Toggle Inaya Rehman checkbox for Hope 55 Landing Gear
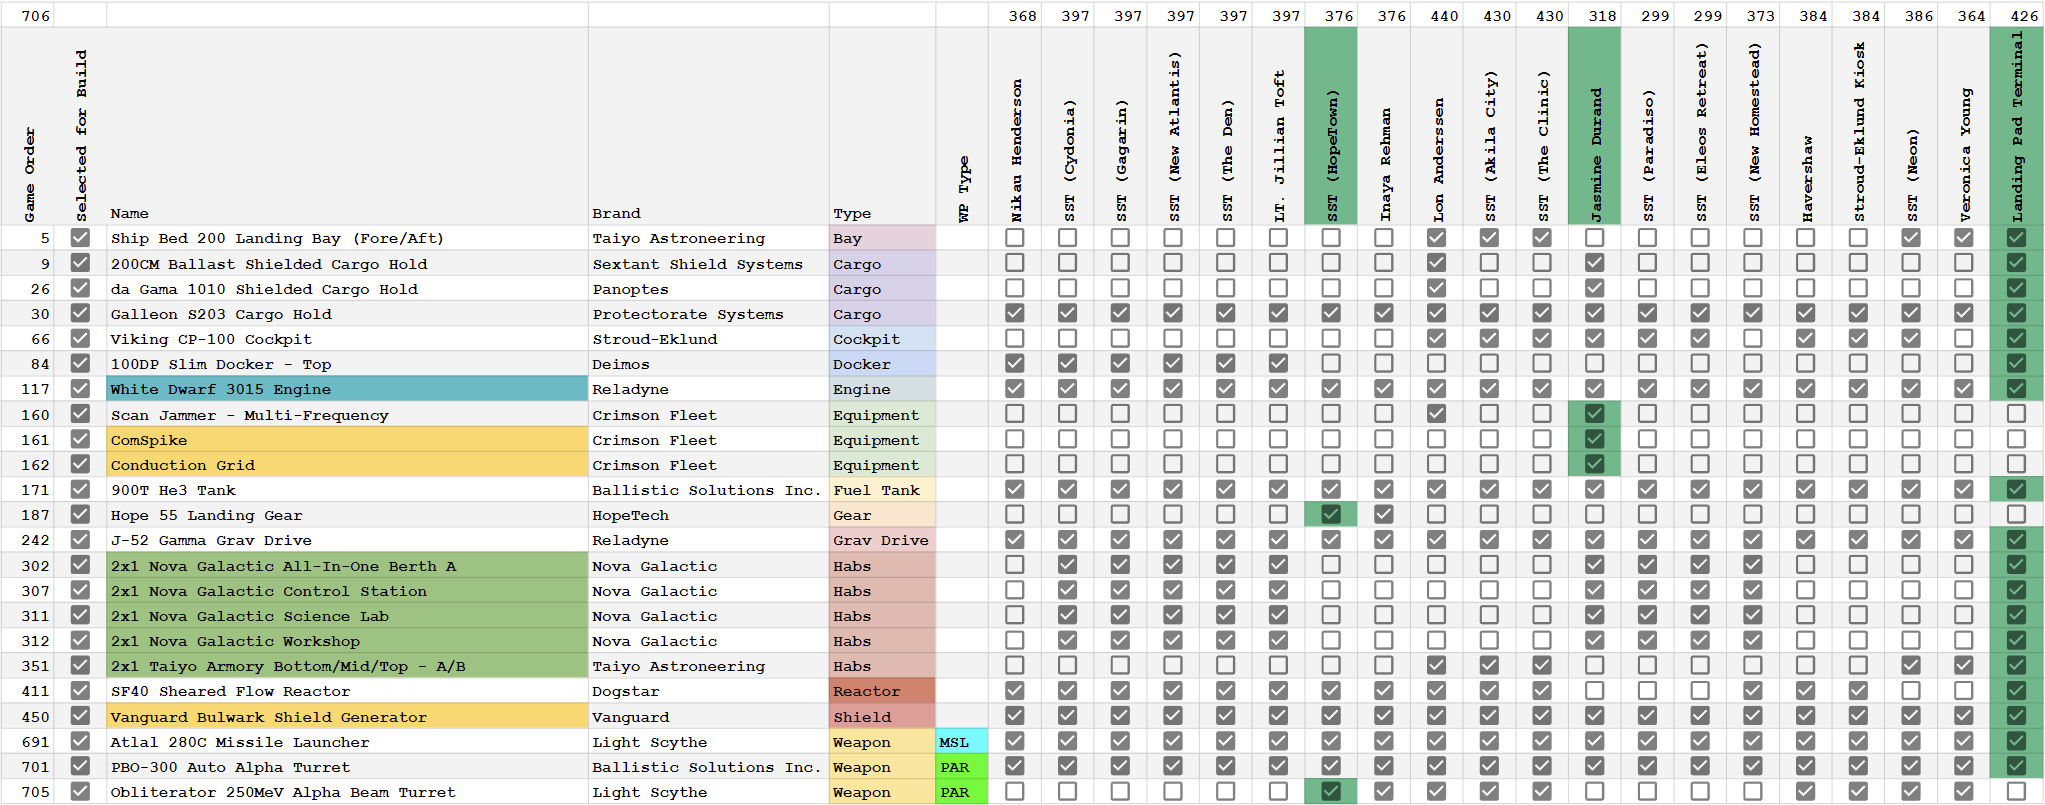 [x=1383, y=514]
